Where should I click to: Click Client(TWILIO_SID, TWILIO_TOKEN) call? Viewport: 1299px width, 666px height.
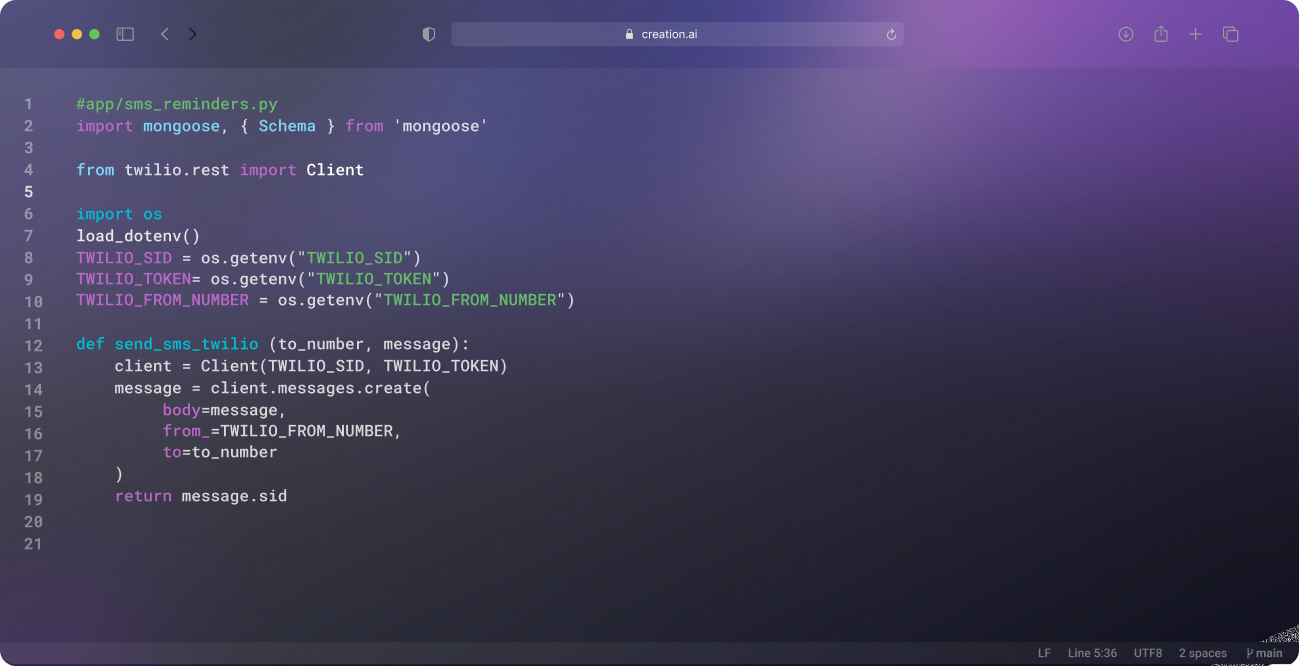(354, 367)
